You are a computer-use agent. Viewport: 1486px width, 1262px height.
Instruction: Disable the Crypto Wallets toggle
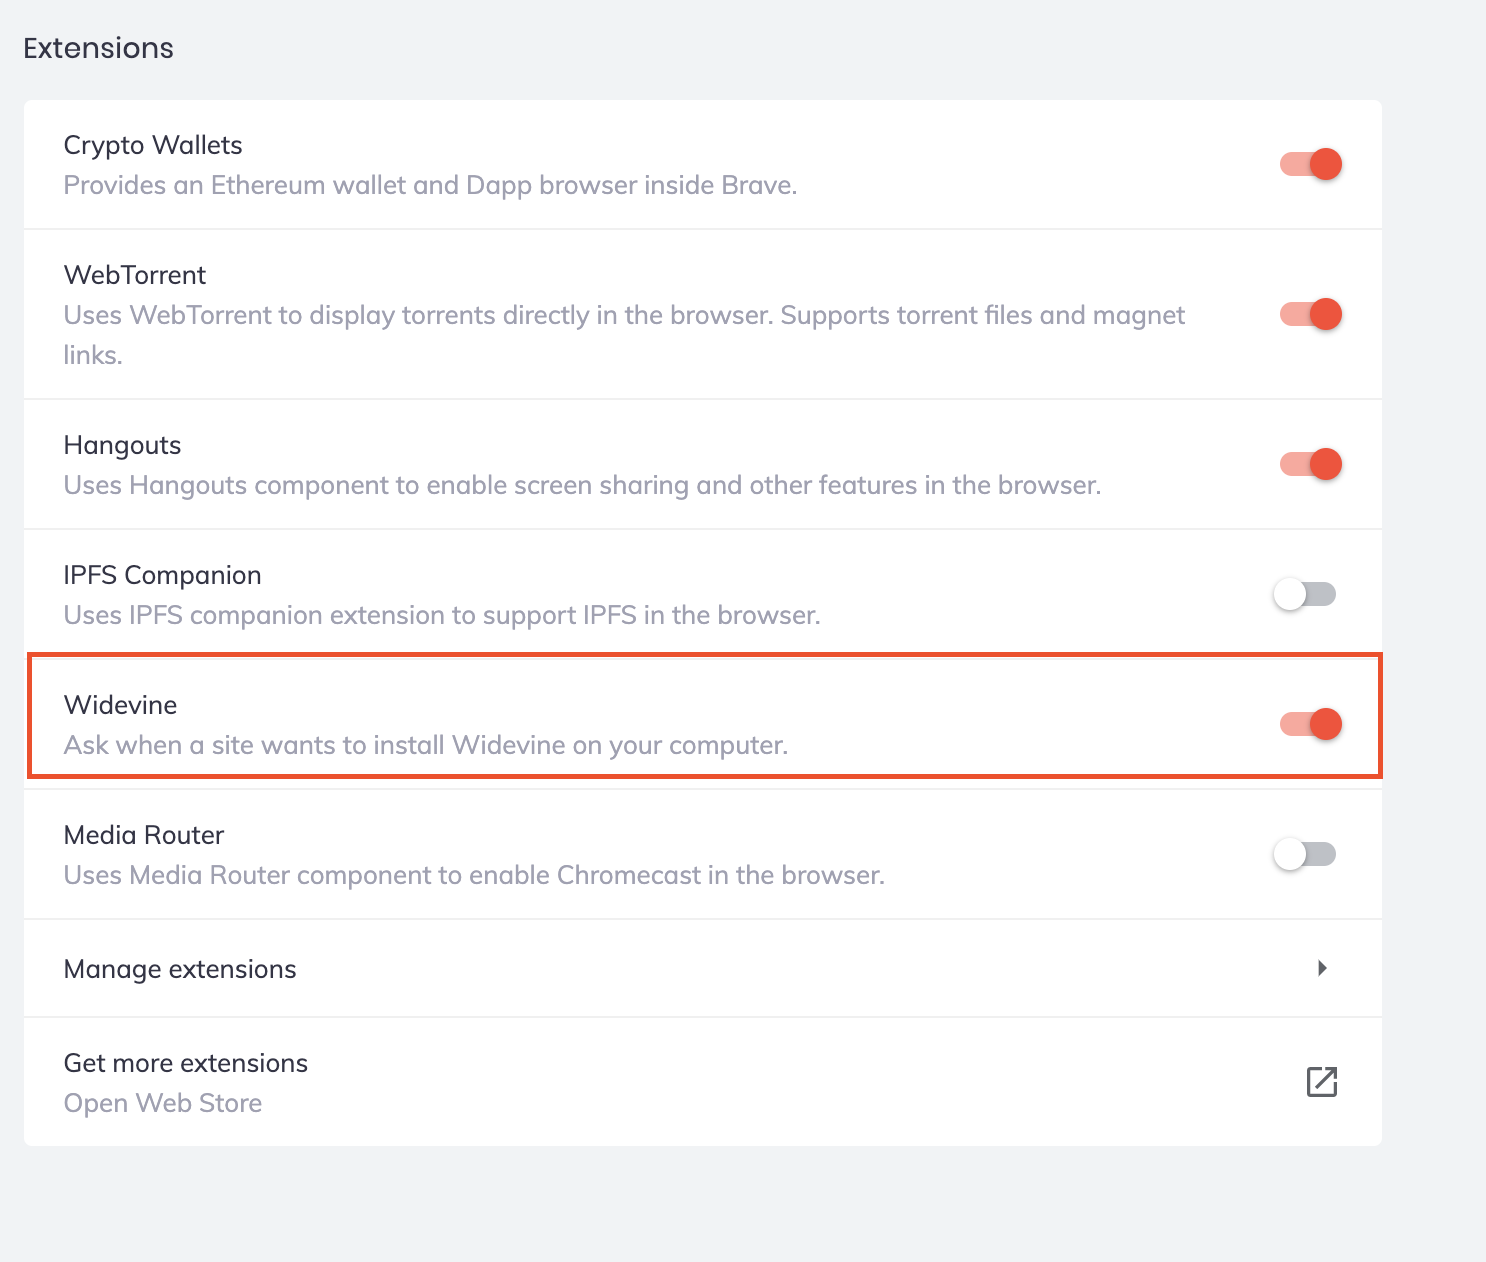tap(1310, 164)
